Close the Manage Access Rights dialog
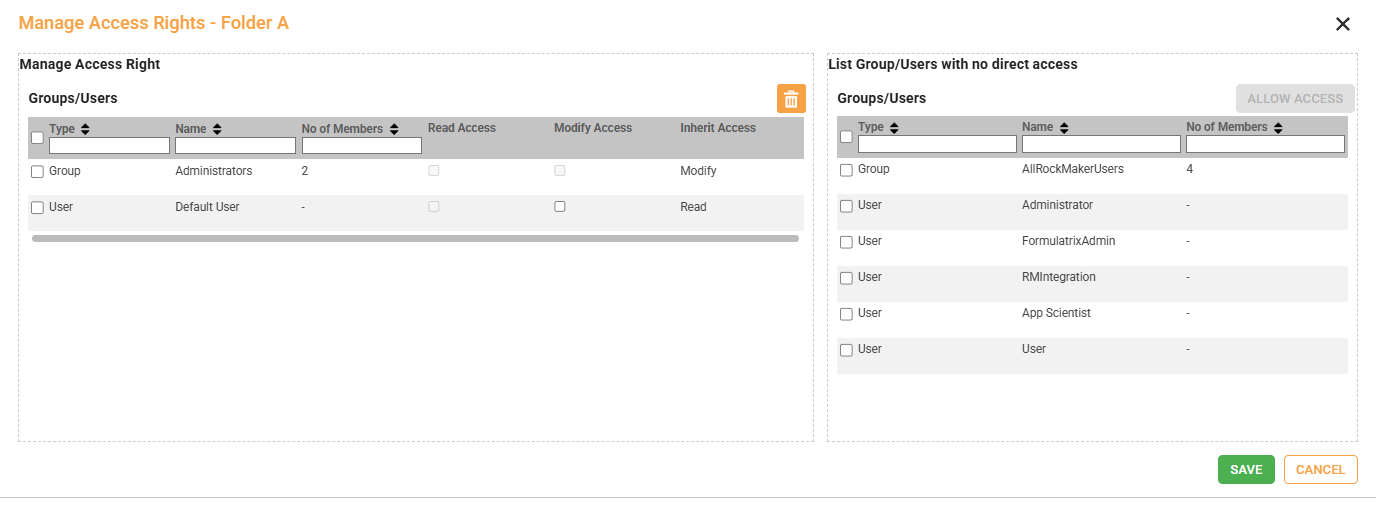Image resolution: width=1376 pixels, height=505 pixels. pos(1343,24)
